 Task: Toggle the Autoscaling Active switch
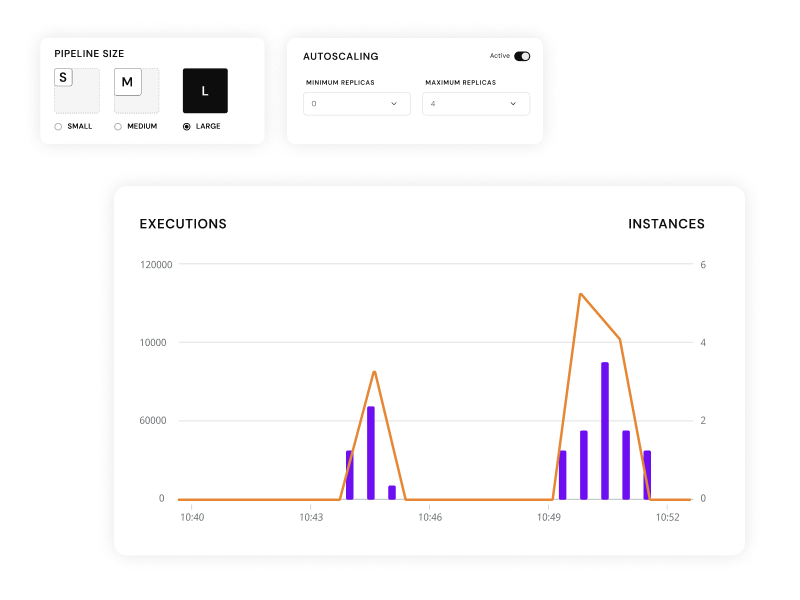coord(522,56)
